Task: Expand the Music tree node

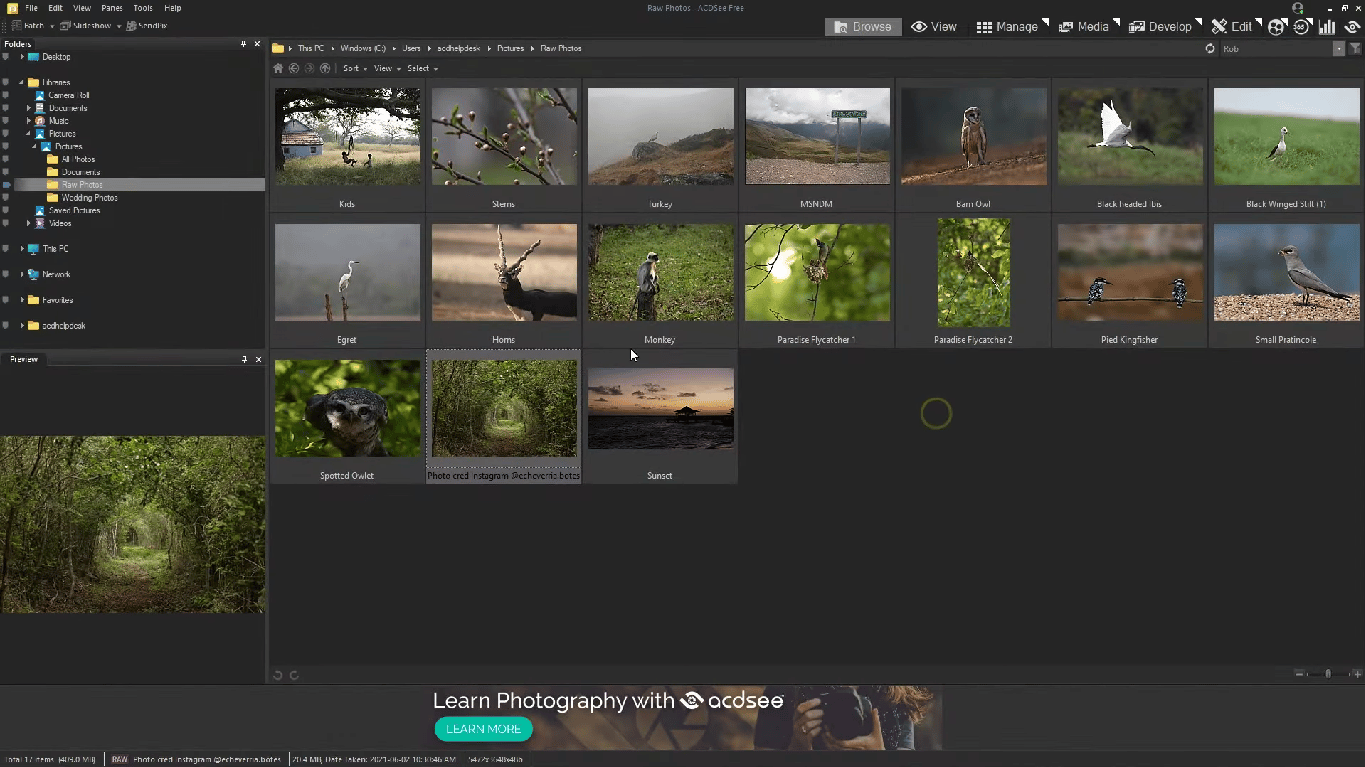Action: (29, 121)
